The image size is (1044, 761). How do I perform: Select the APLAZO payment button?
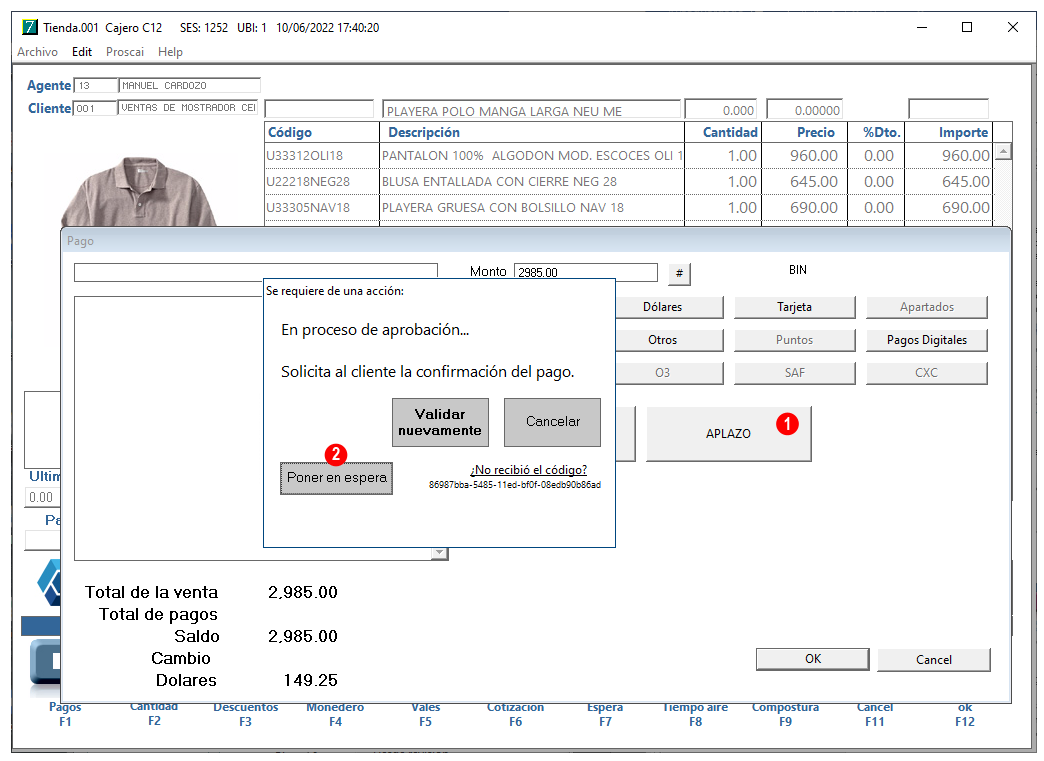[728, 433]
